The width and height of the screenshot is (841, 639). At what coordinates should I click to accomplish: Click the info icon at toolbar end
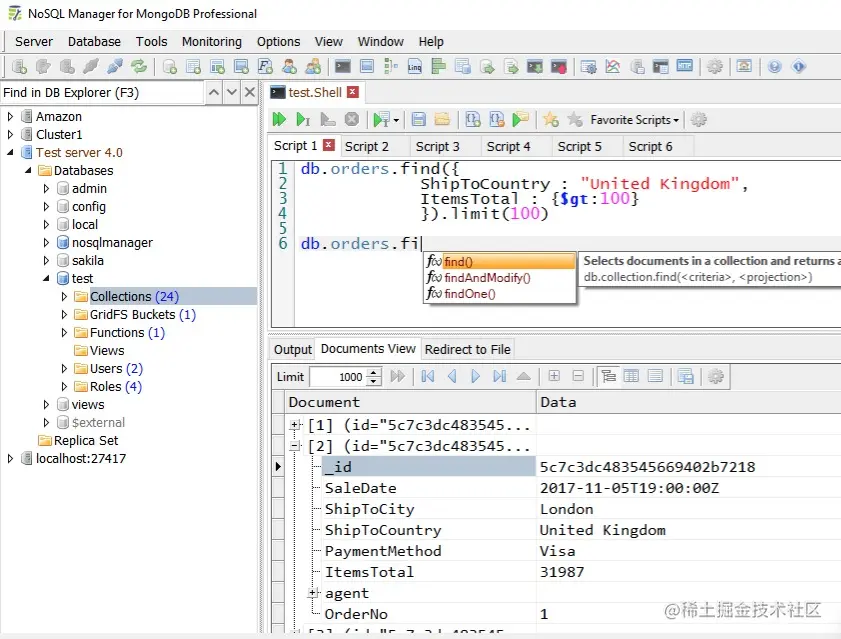(x=799, y=67)
